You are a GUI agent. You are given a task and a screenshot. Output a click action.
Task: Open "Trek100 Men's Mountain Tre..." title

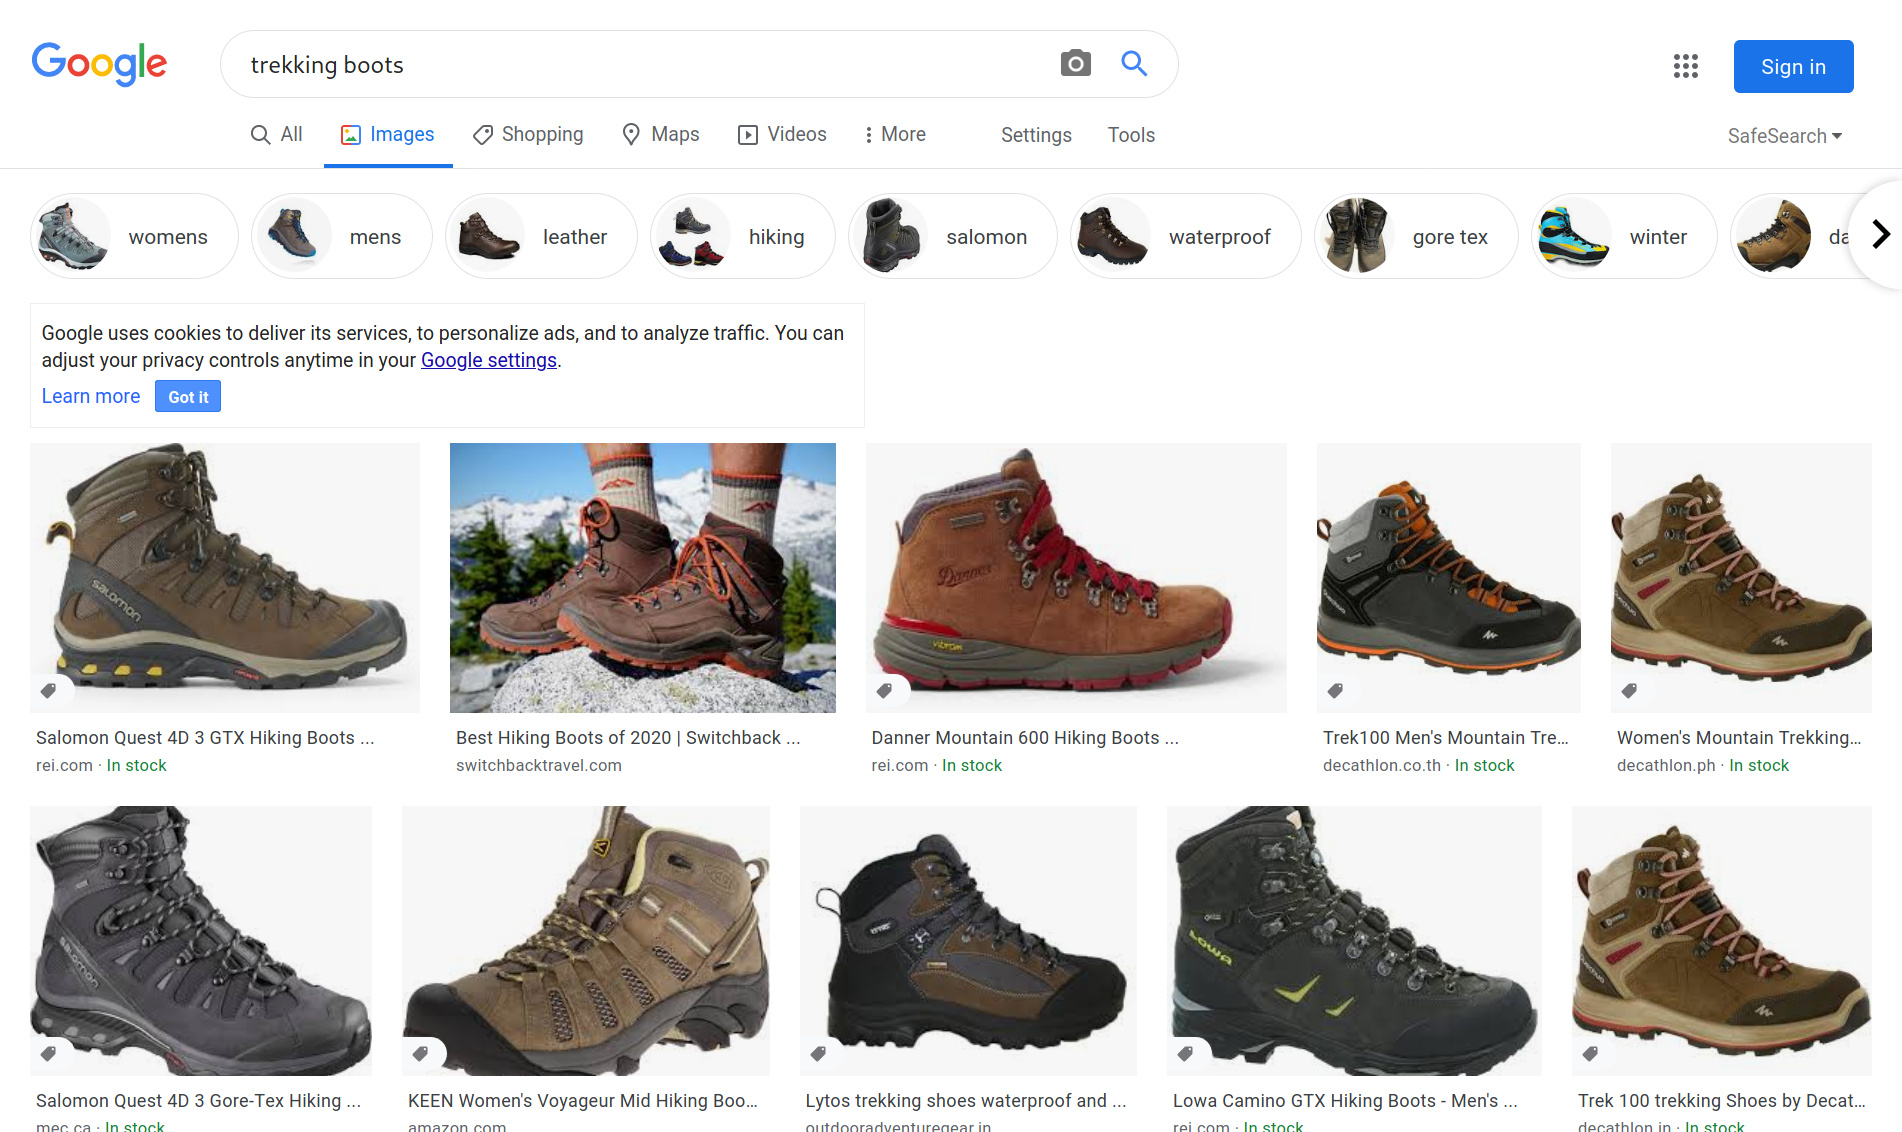point(1446,738)
